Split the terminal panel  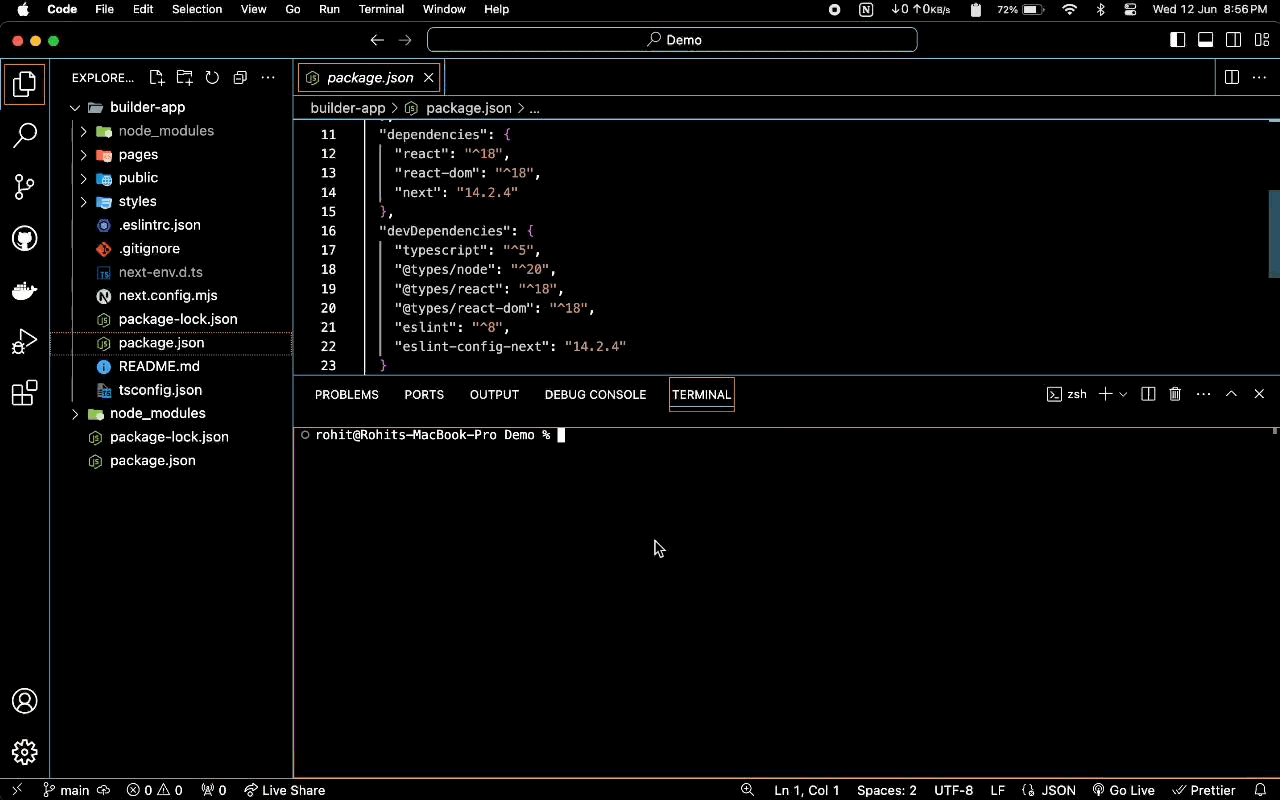[x=1148, y=394]
